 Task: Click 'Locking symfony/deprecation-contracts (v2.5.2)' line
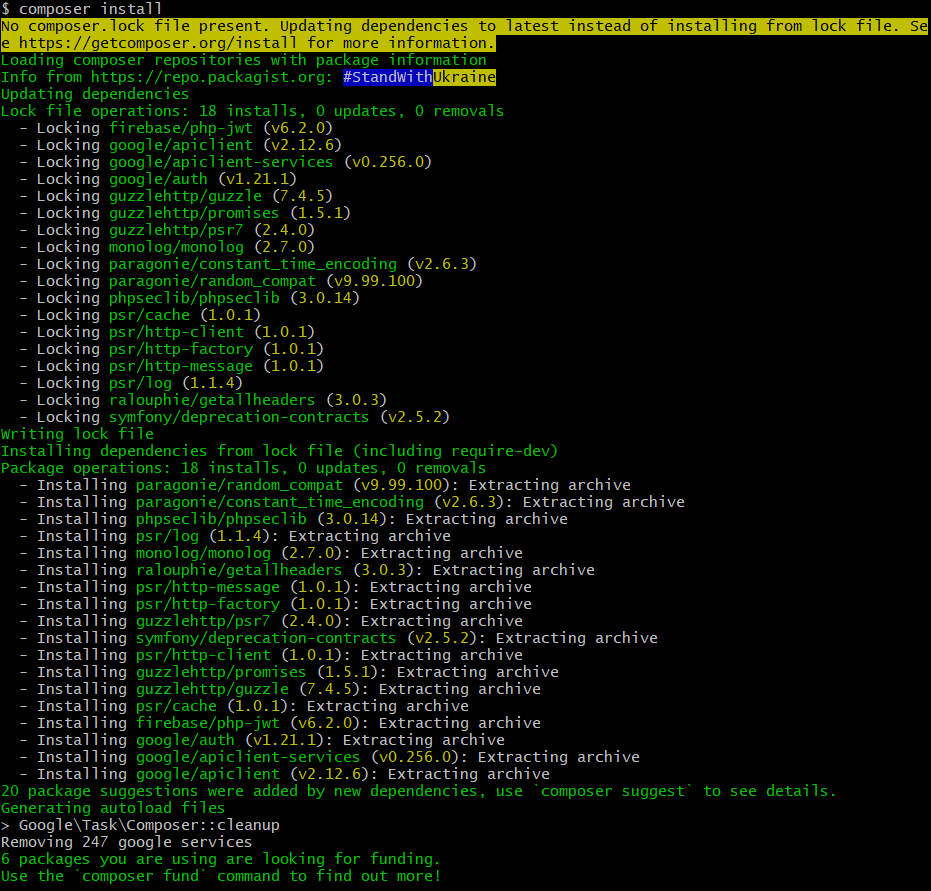point(234,417)
